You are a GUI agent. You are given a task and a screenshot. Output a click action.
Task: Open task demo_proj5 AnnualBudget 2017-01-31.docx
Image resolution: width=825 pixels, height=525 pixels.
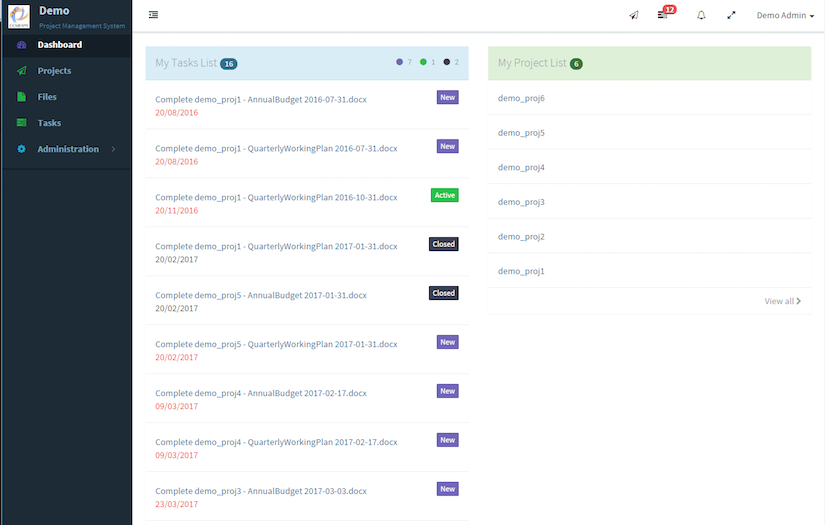click(261, 295)
